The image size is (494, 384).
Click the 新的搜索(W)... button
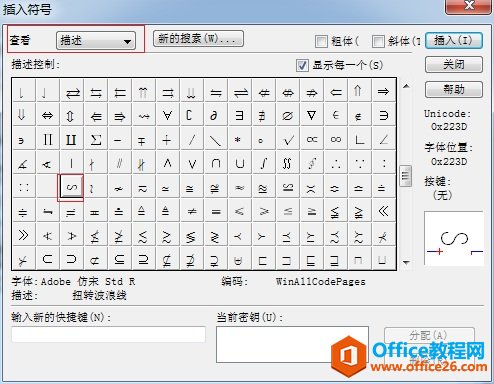tap(198, 39)
